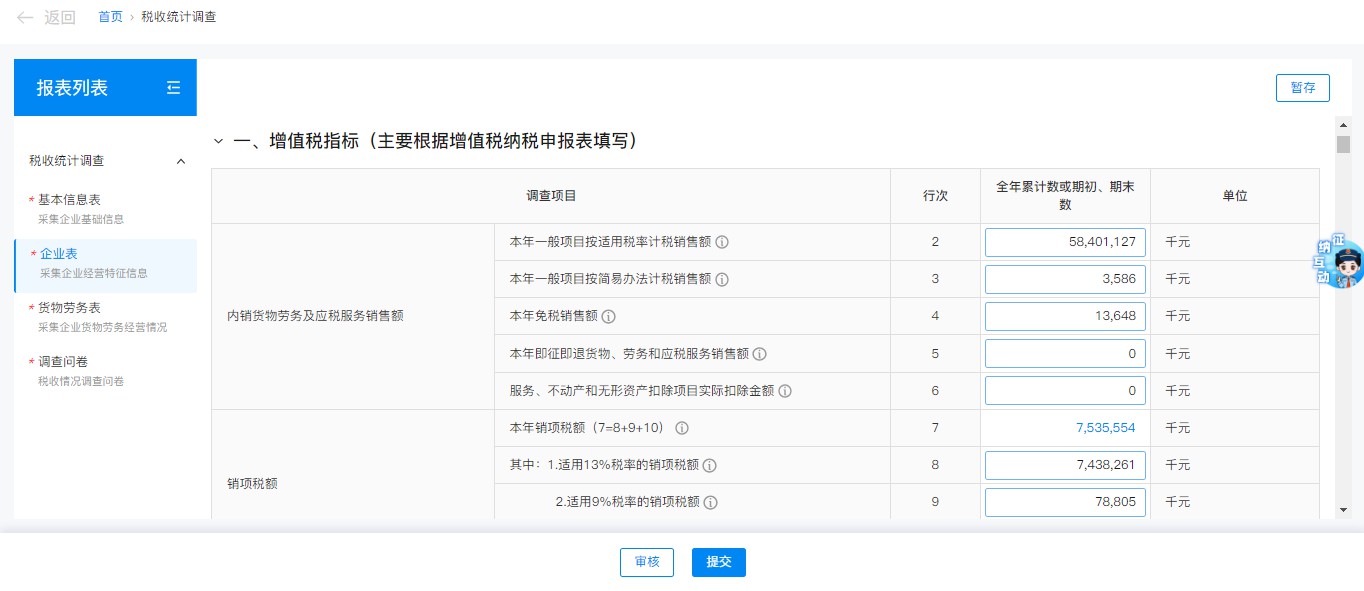Collapse the 一、增值税指标 section chevron
This screenshot has height=591, width=1364.
click(219, 142)
